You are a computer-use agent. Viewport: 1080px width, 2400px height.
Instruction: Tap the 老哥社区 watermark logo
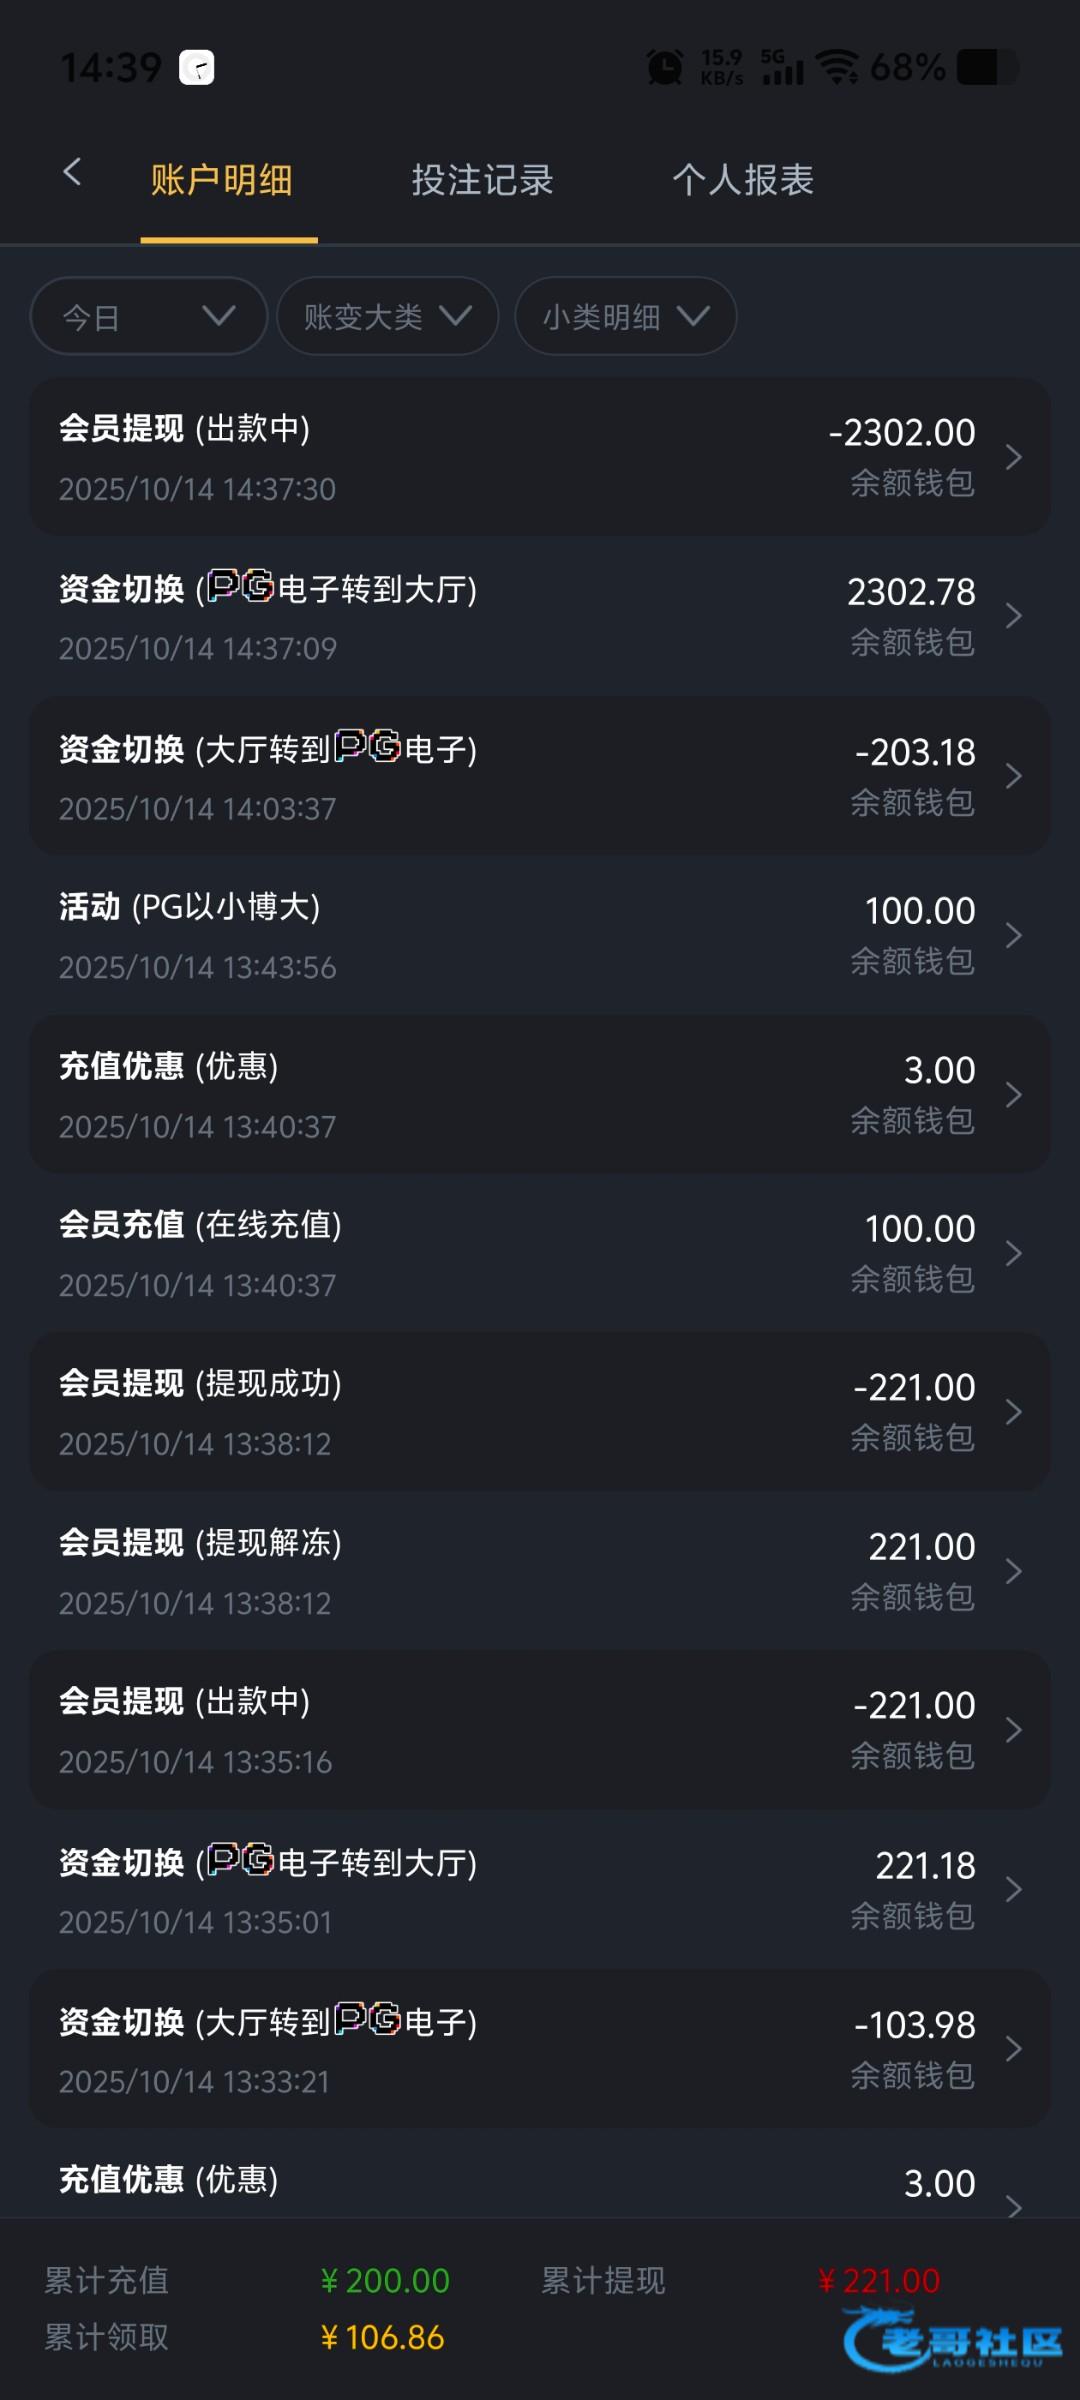point(952,2339)
